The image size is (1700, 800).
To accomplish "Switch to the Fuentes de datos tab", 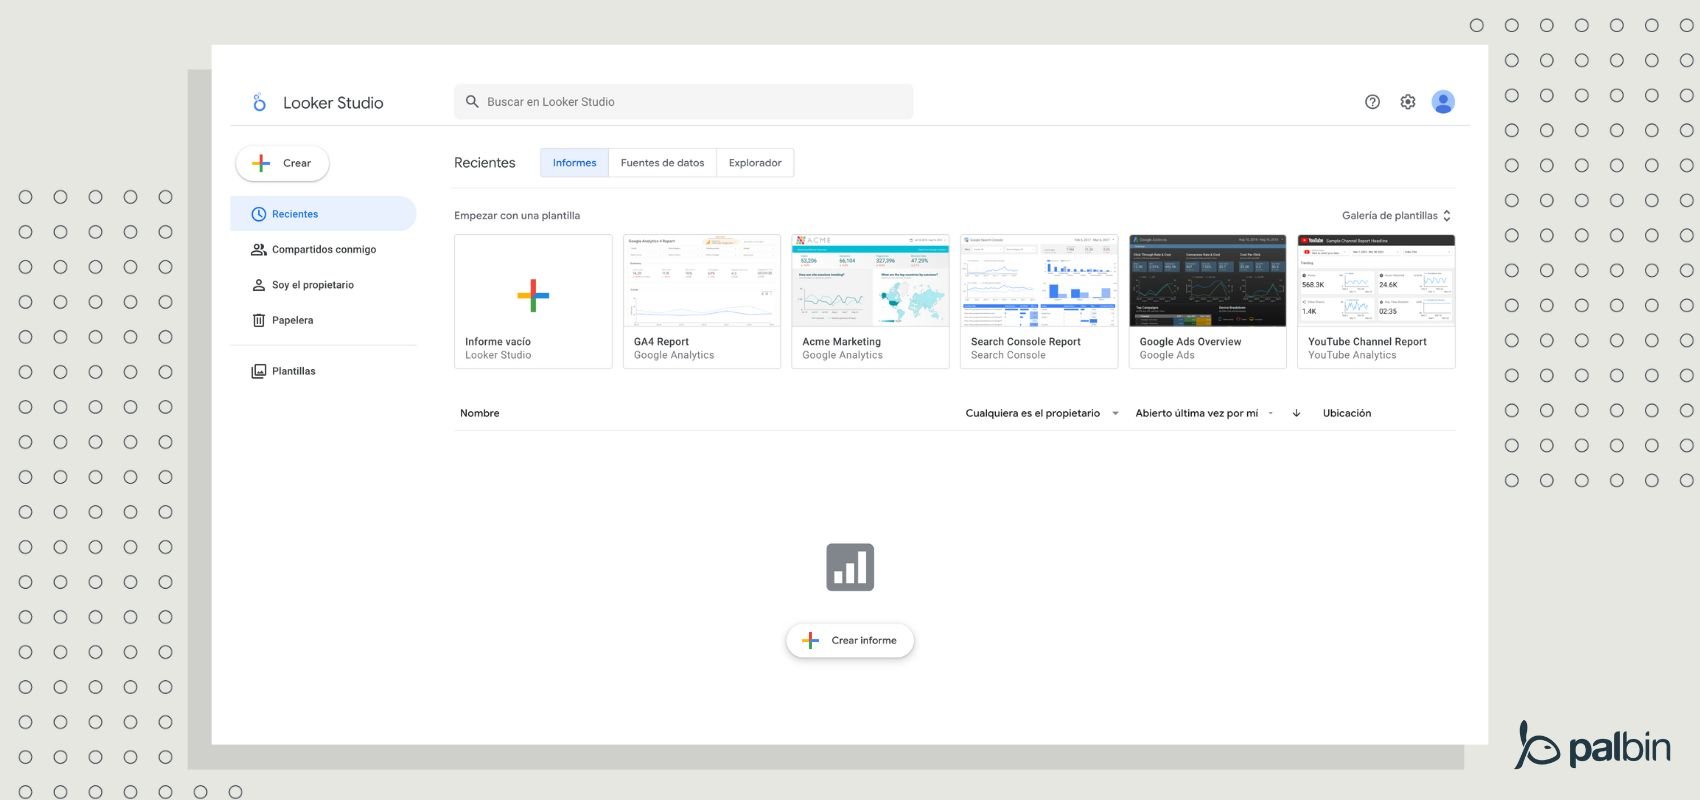I will click(x=662, y=163).
